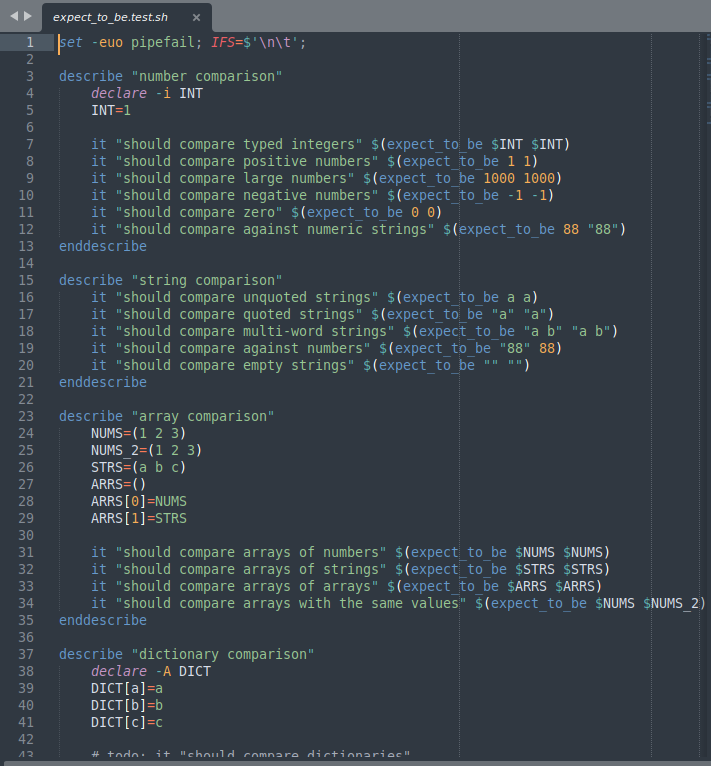Click 'enddescribe' on line 21
This screenshot has width=711, height=766.
(x=103, y=382)
